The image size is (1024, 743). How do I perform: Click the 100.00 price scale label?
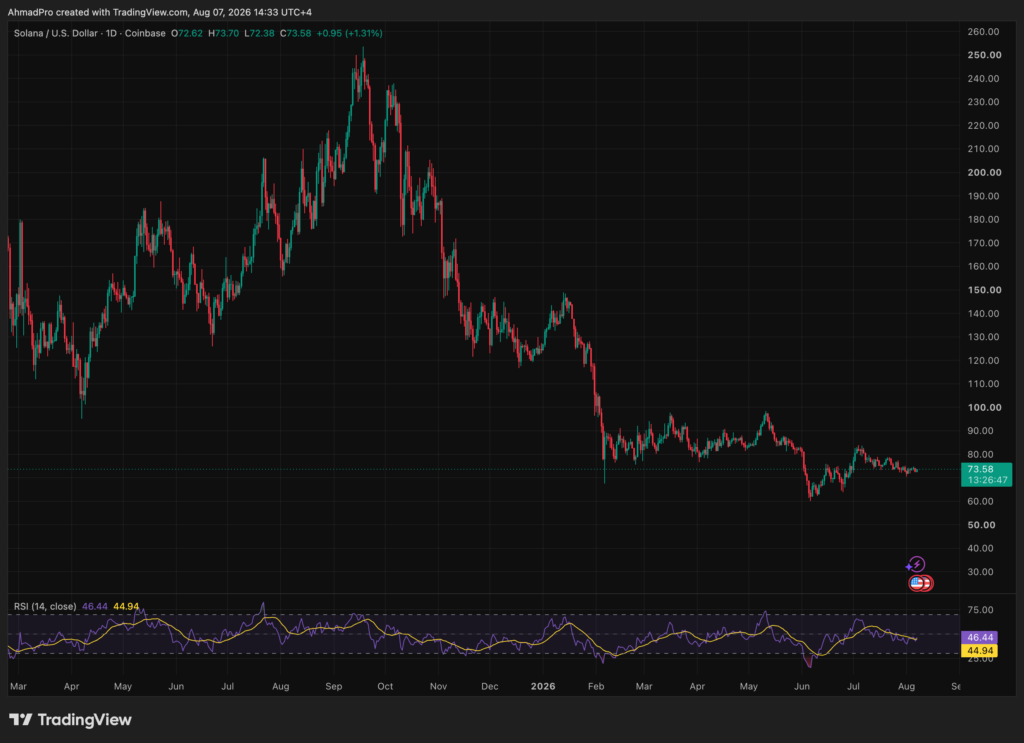pyautogui.click(x=984, y=407)
